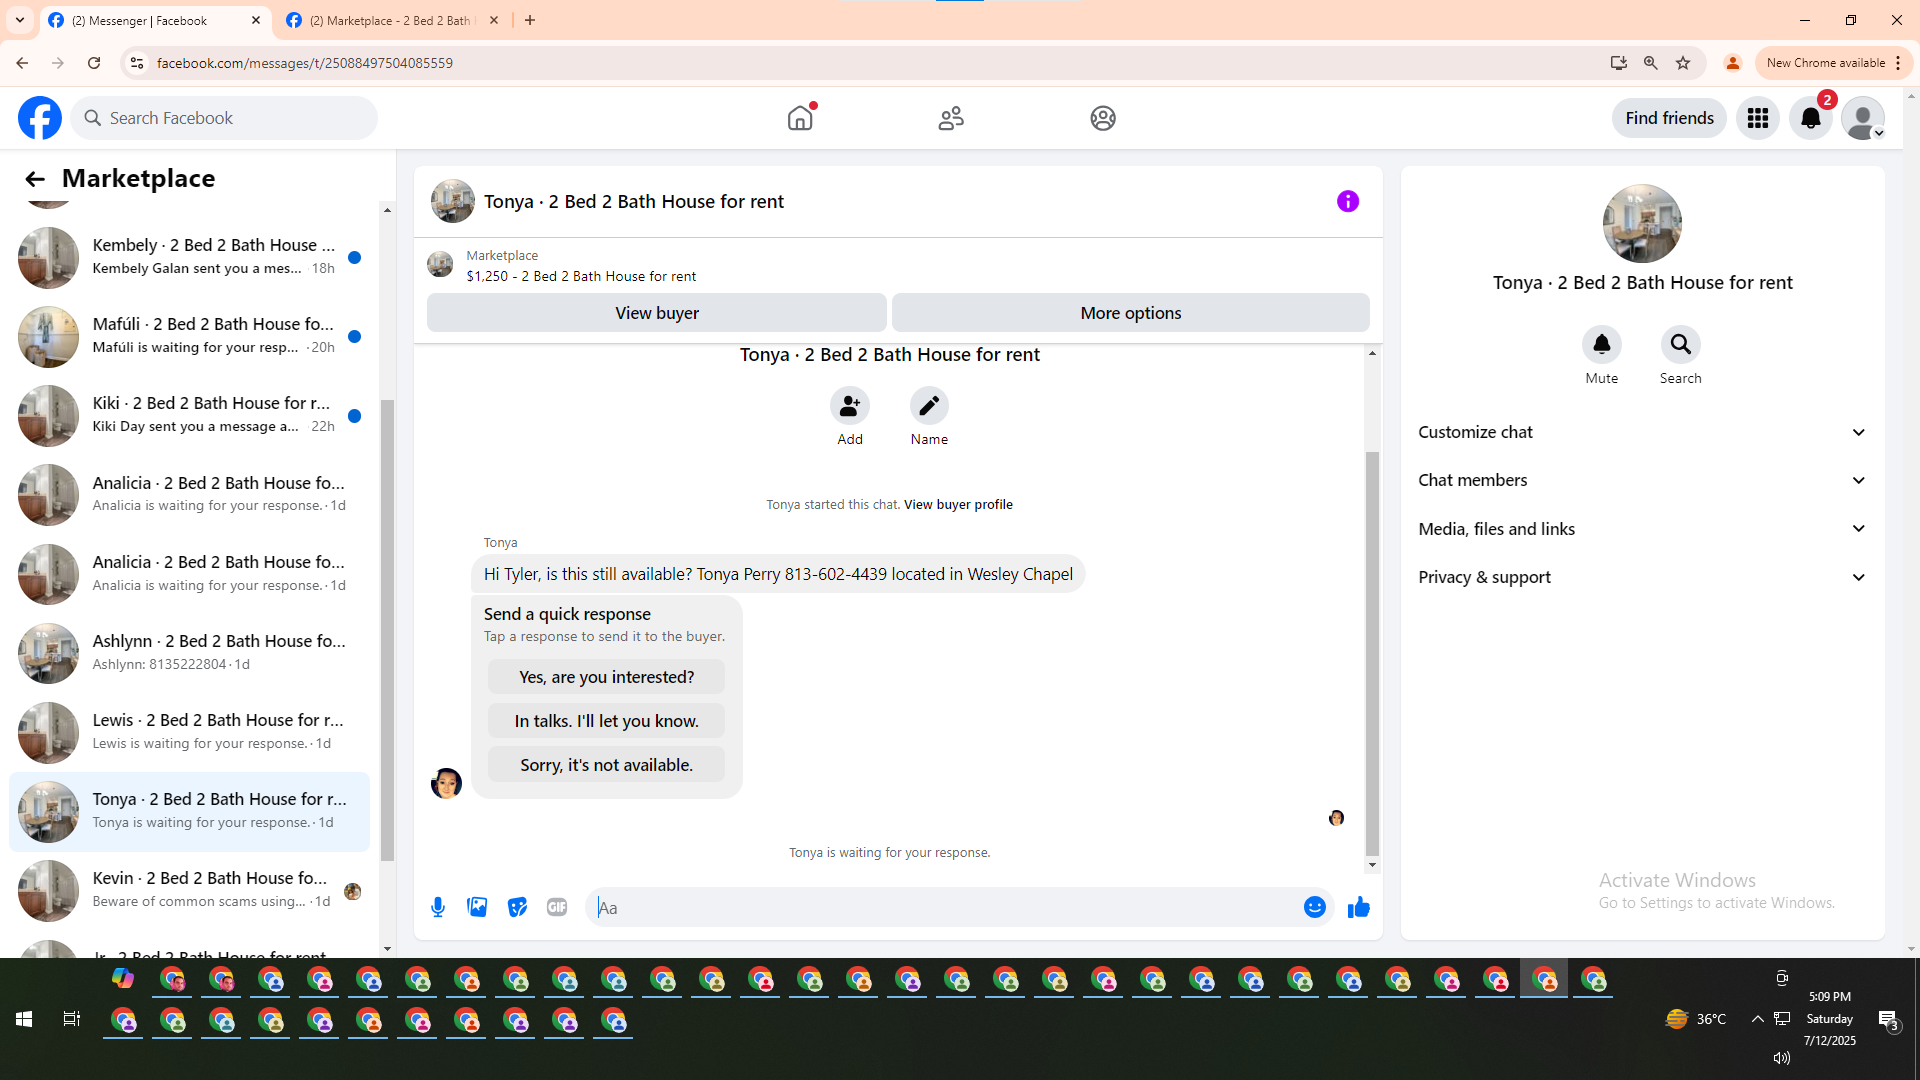The width and height of the screenshot is (1920, 1080).
Task: Go to the Facebook Home tab
Action: pos(800,118)
